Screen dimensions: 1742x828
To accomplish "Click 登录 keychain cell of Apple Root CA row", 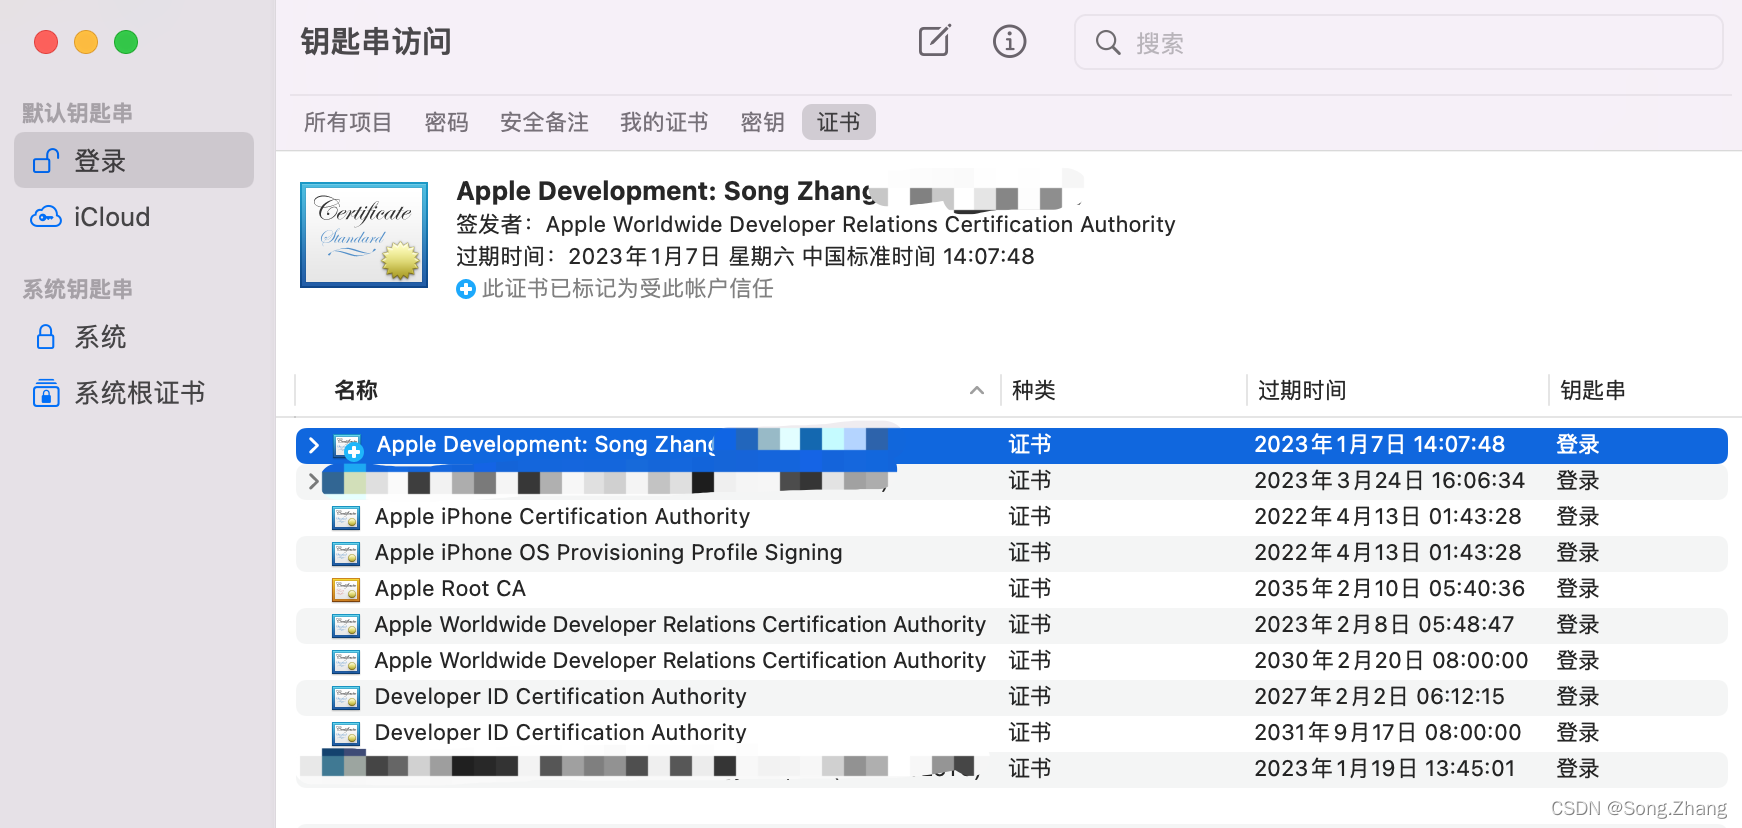I will click(x=1578, y=589).
